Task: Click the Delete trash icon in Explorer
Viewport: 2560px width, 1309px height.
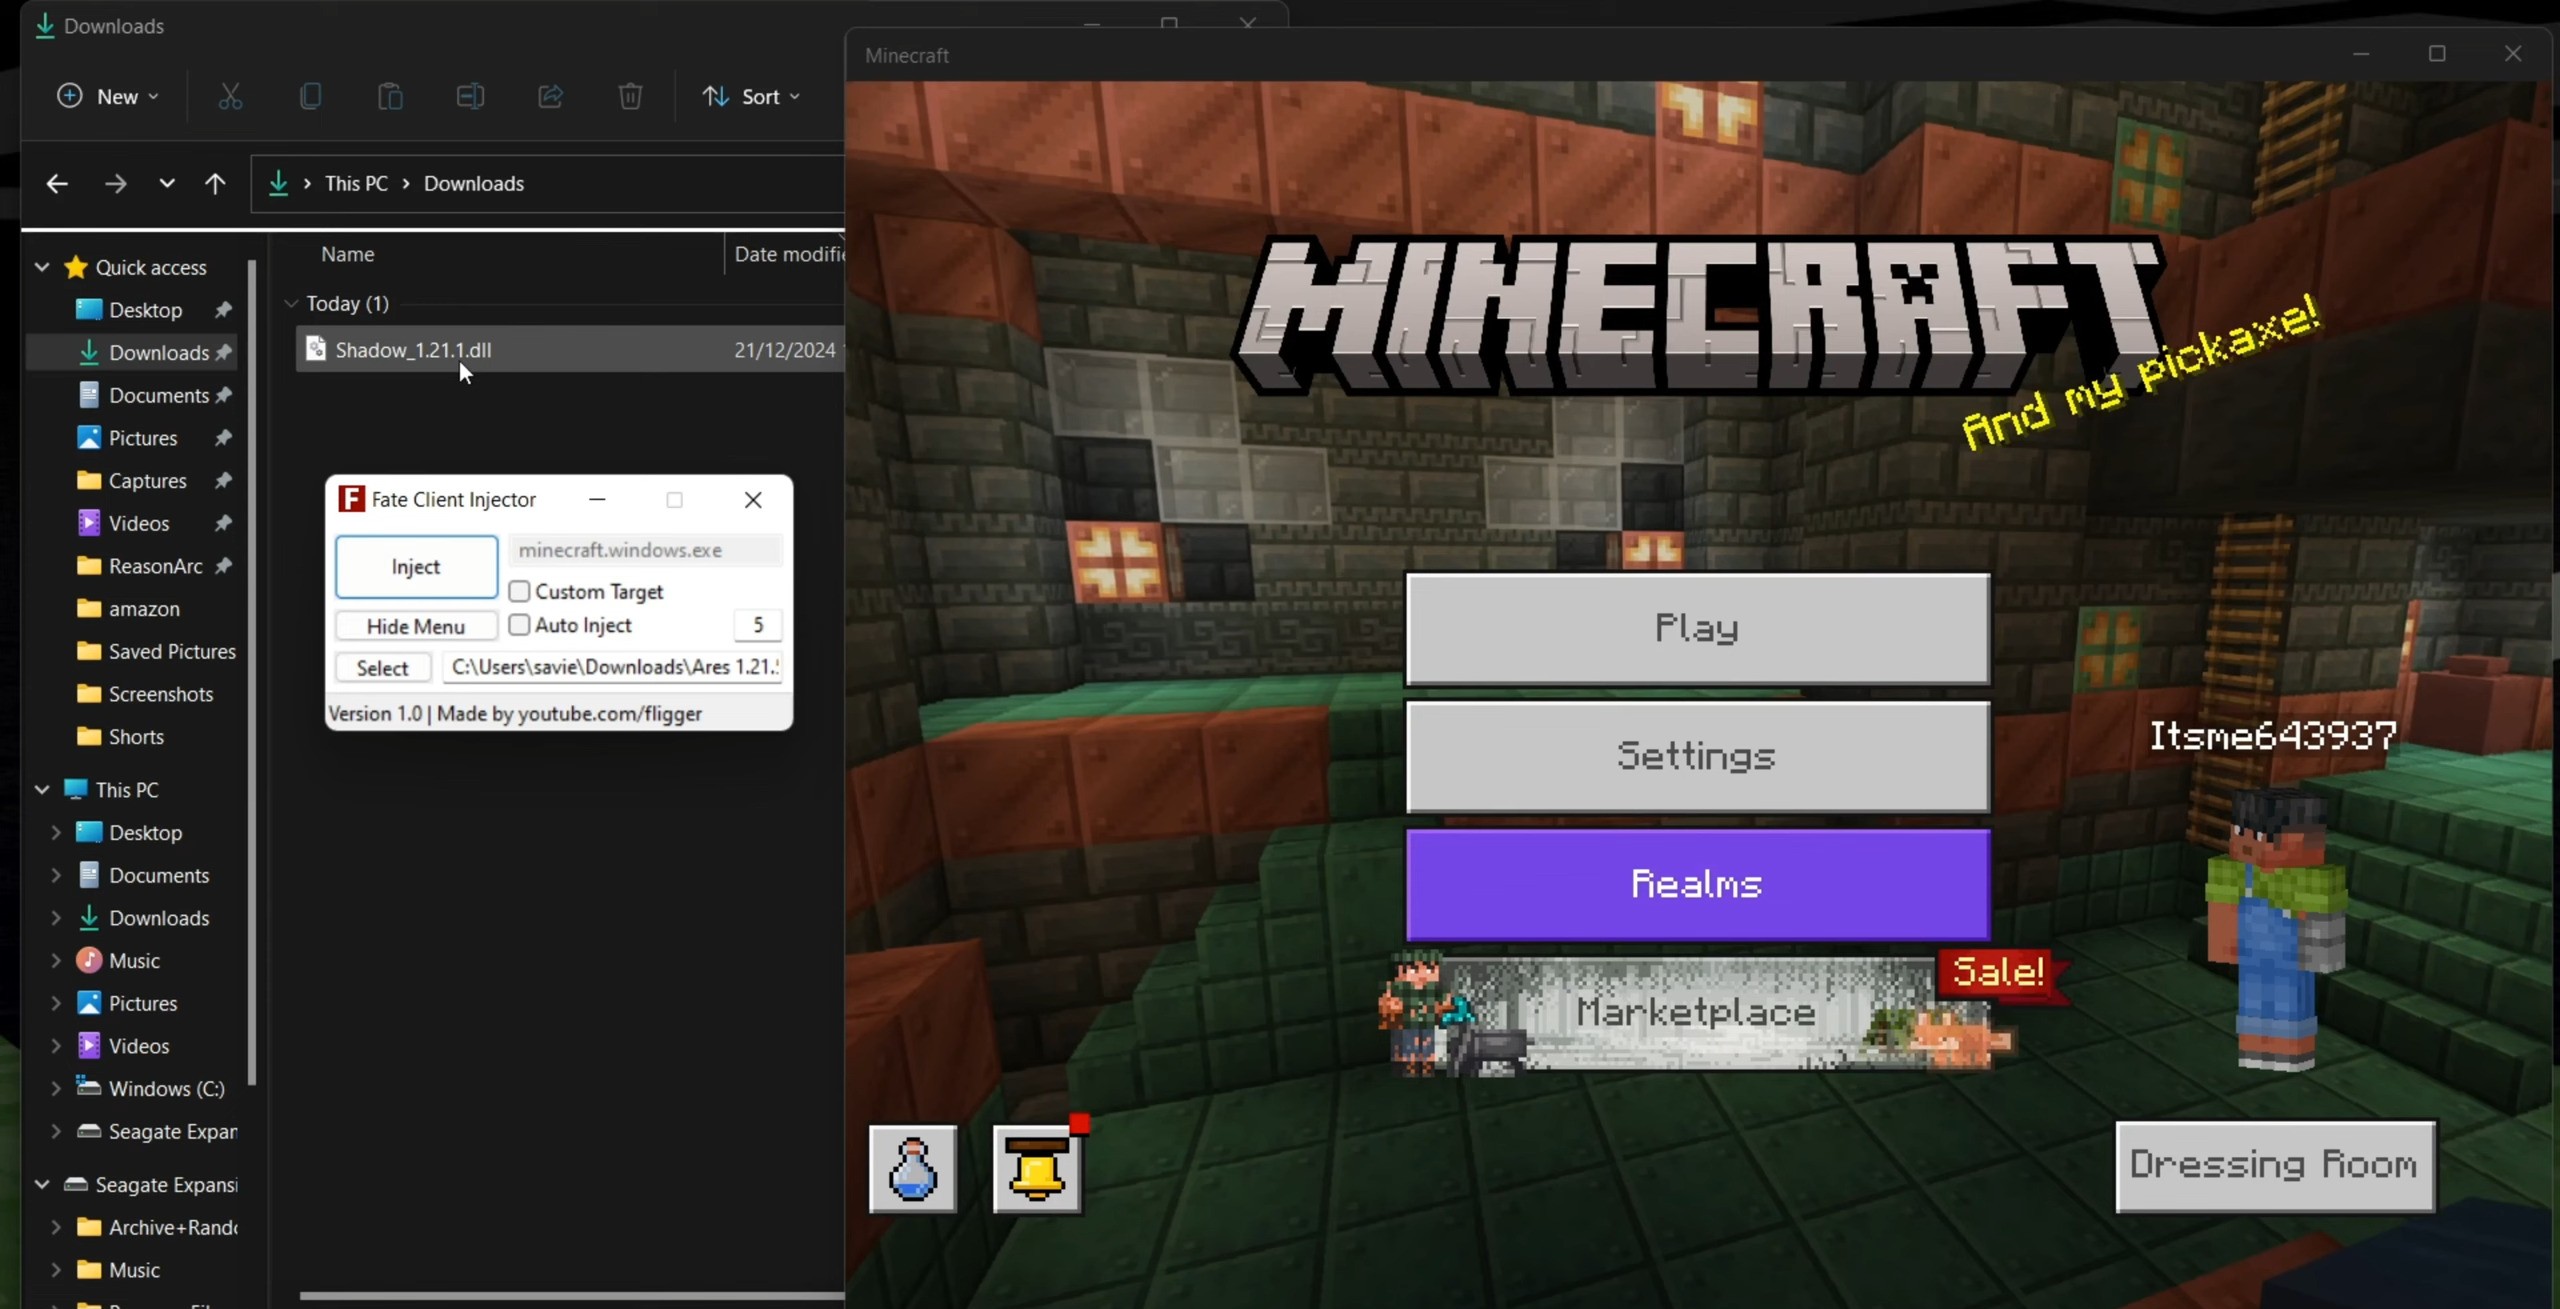Action: (630, 97)
